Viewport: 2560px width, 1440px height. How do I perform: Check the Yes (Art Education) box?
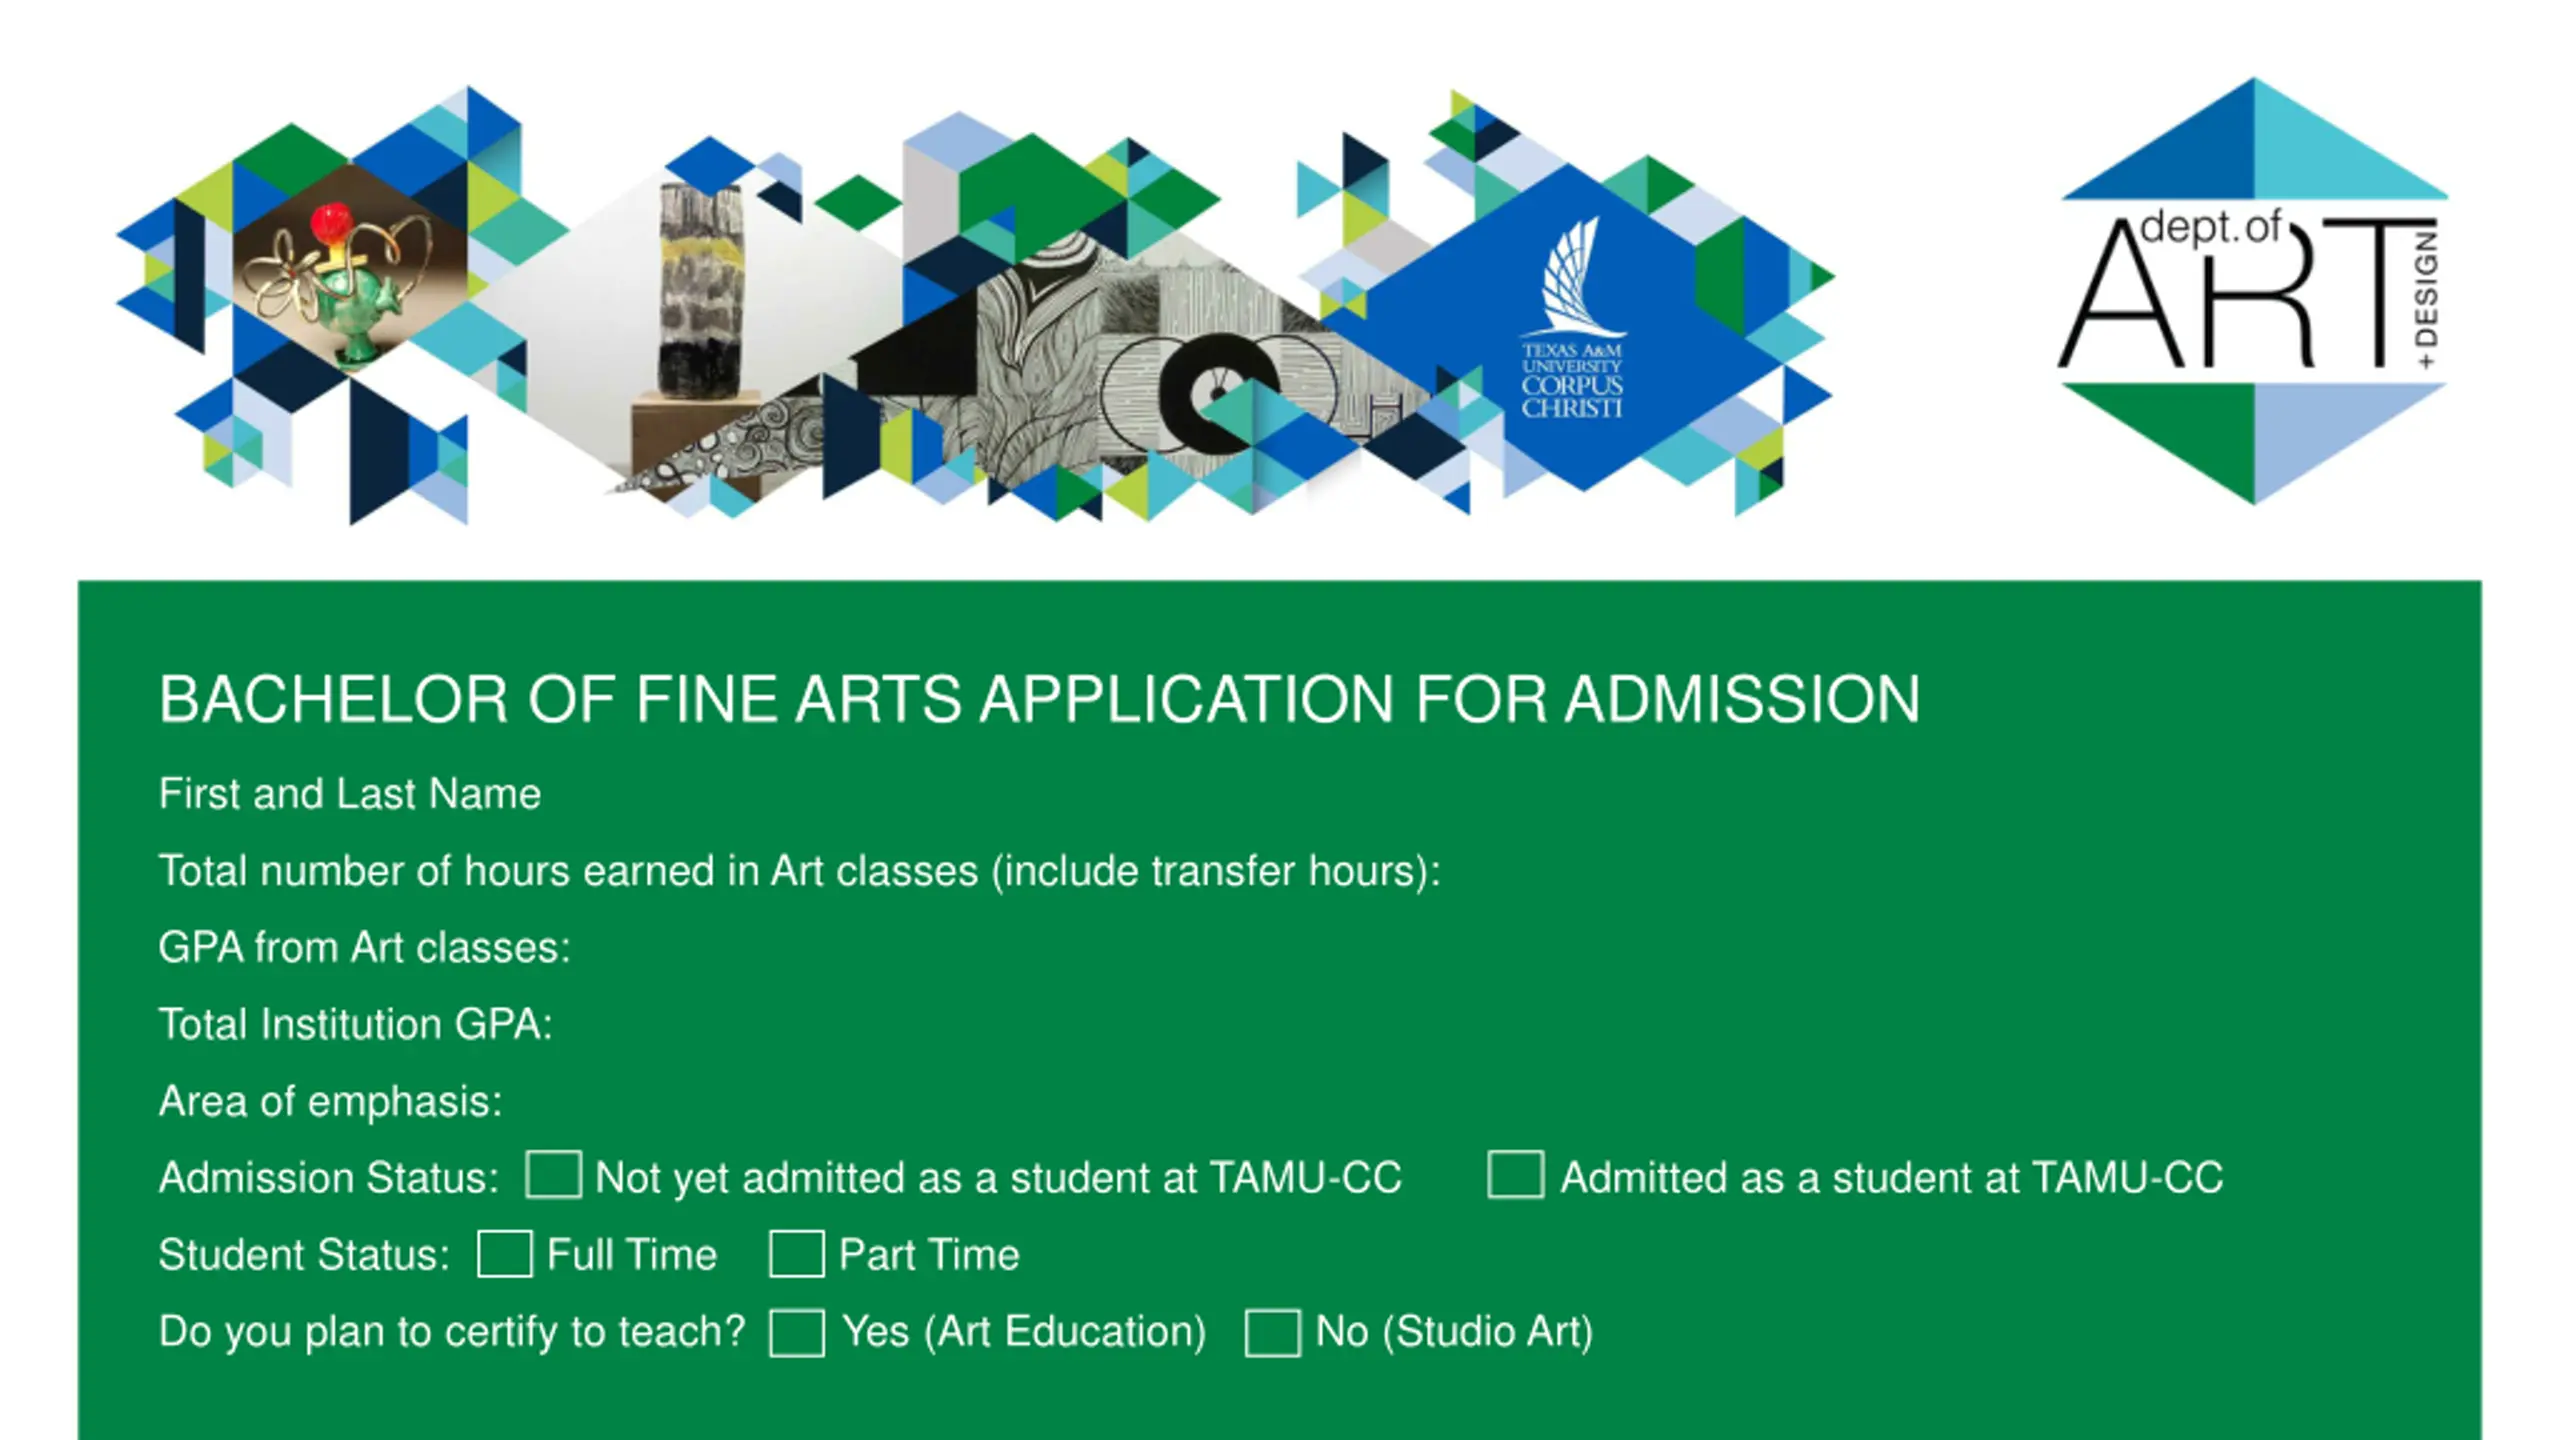coord(797,1332)
